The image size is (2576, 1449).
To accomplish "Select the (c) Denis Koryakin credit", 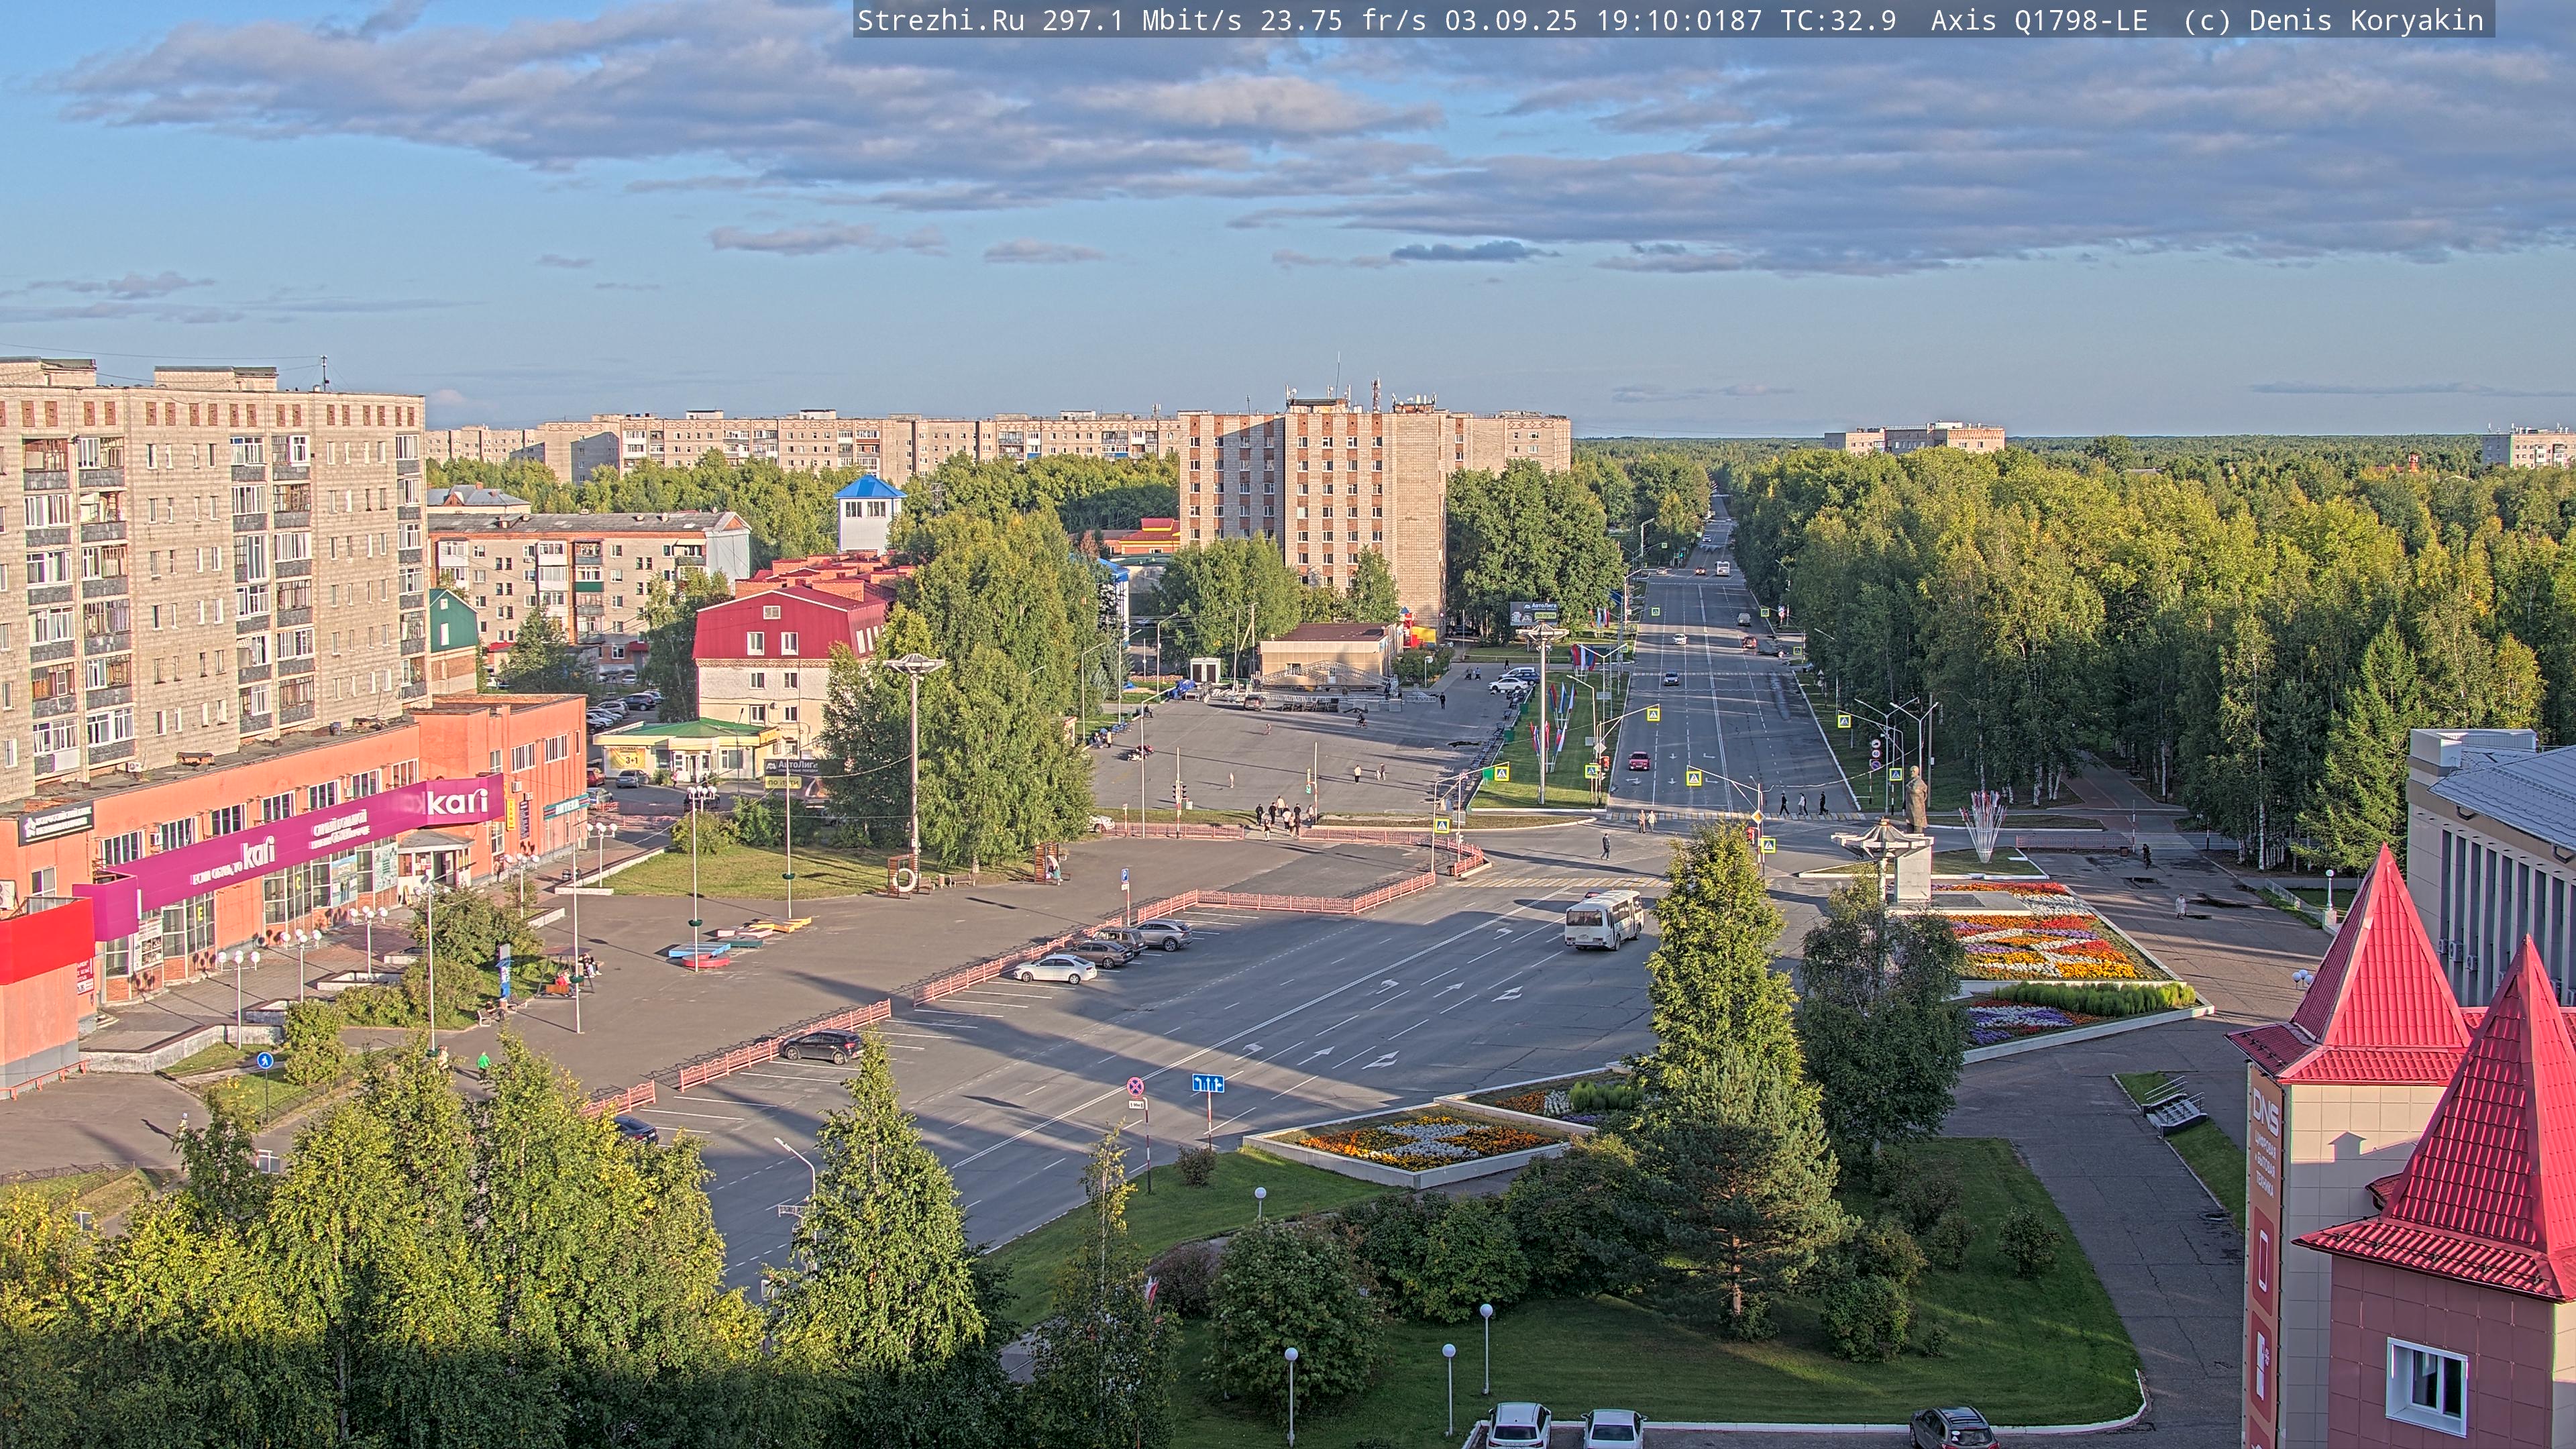I will pyautogui.click(x=2333, y=20).
